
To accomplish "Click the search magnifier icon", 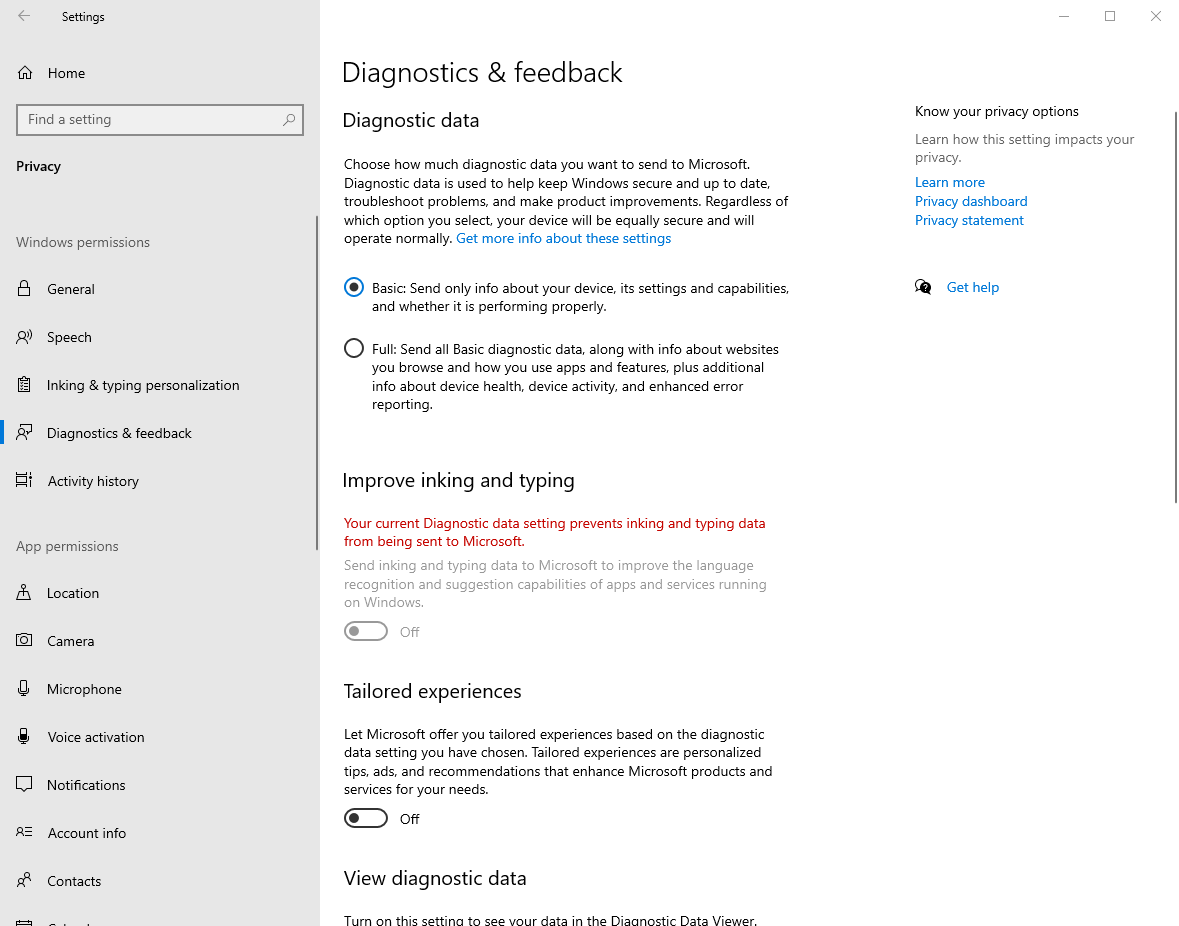I will [x=289, y=120].
